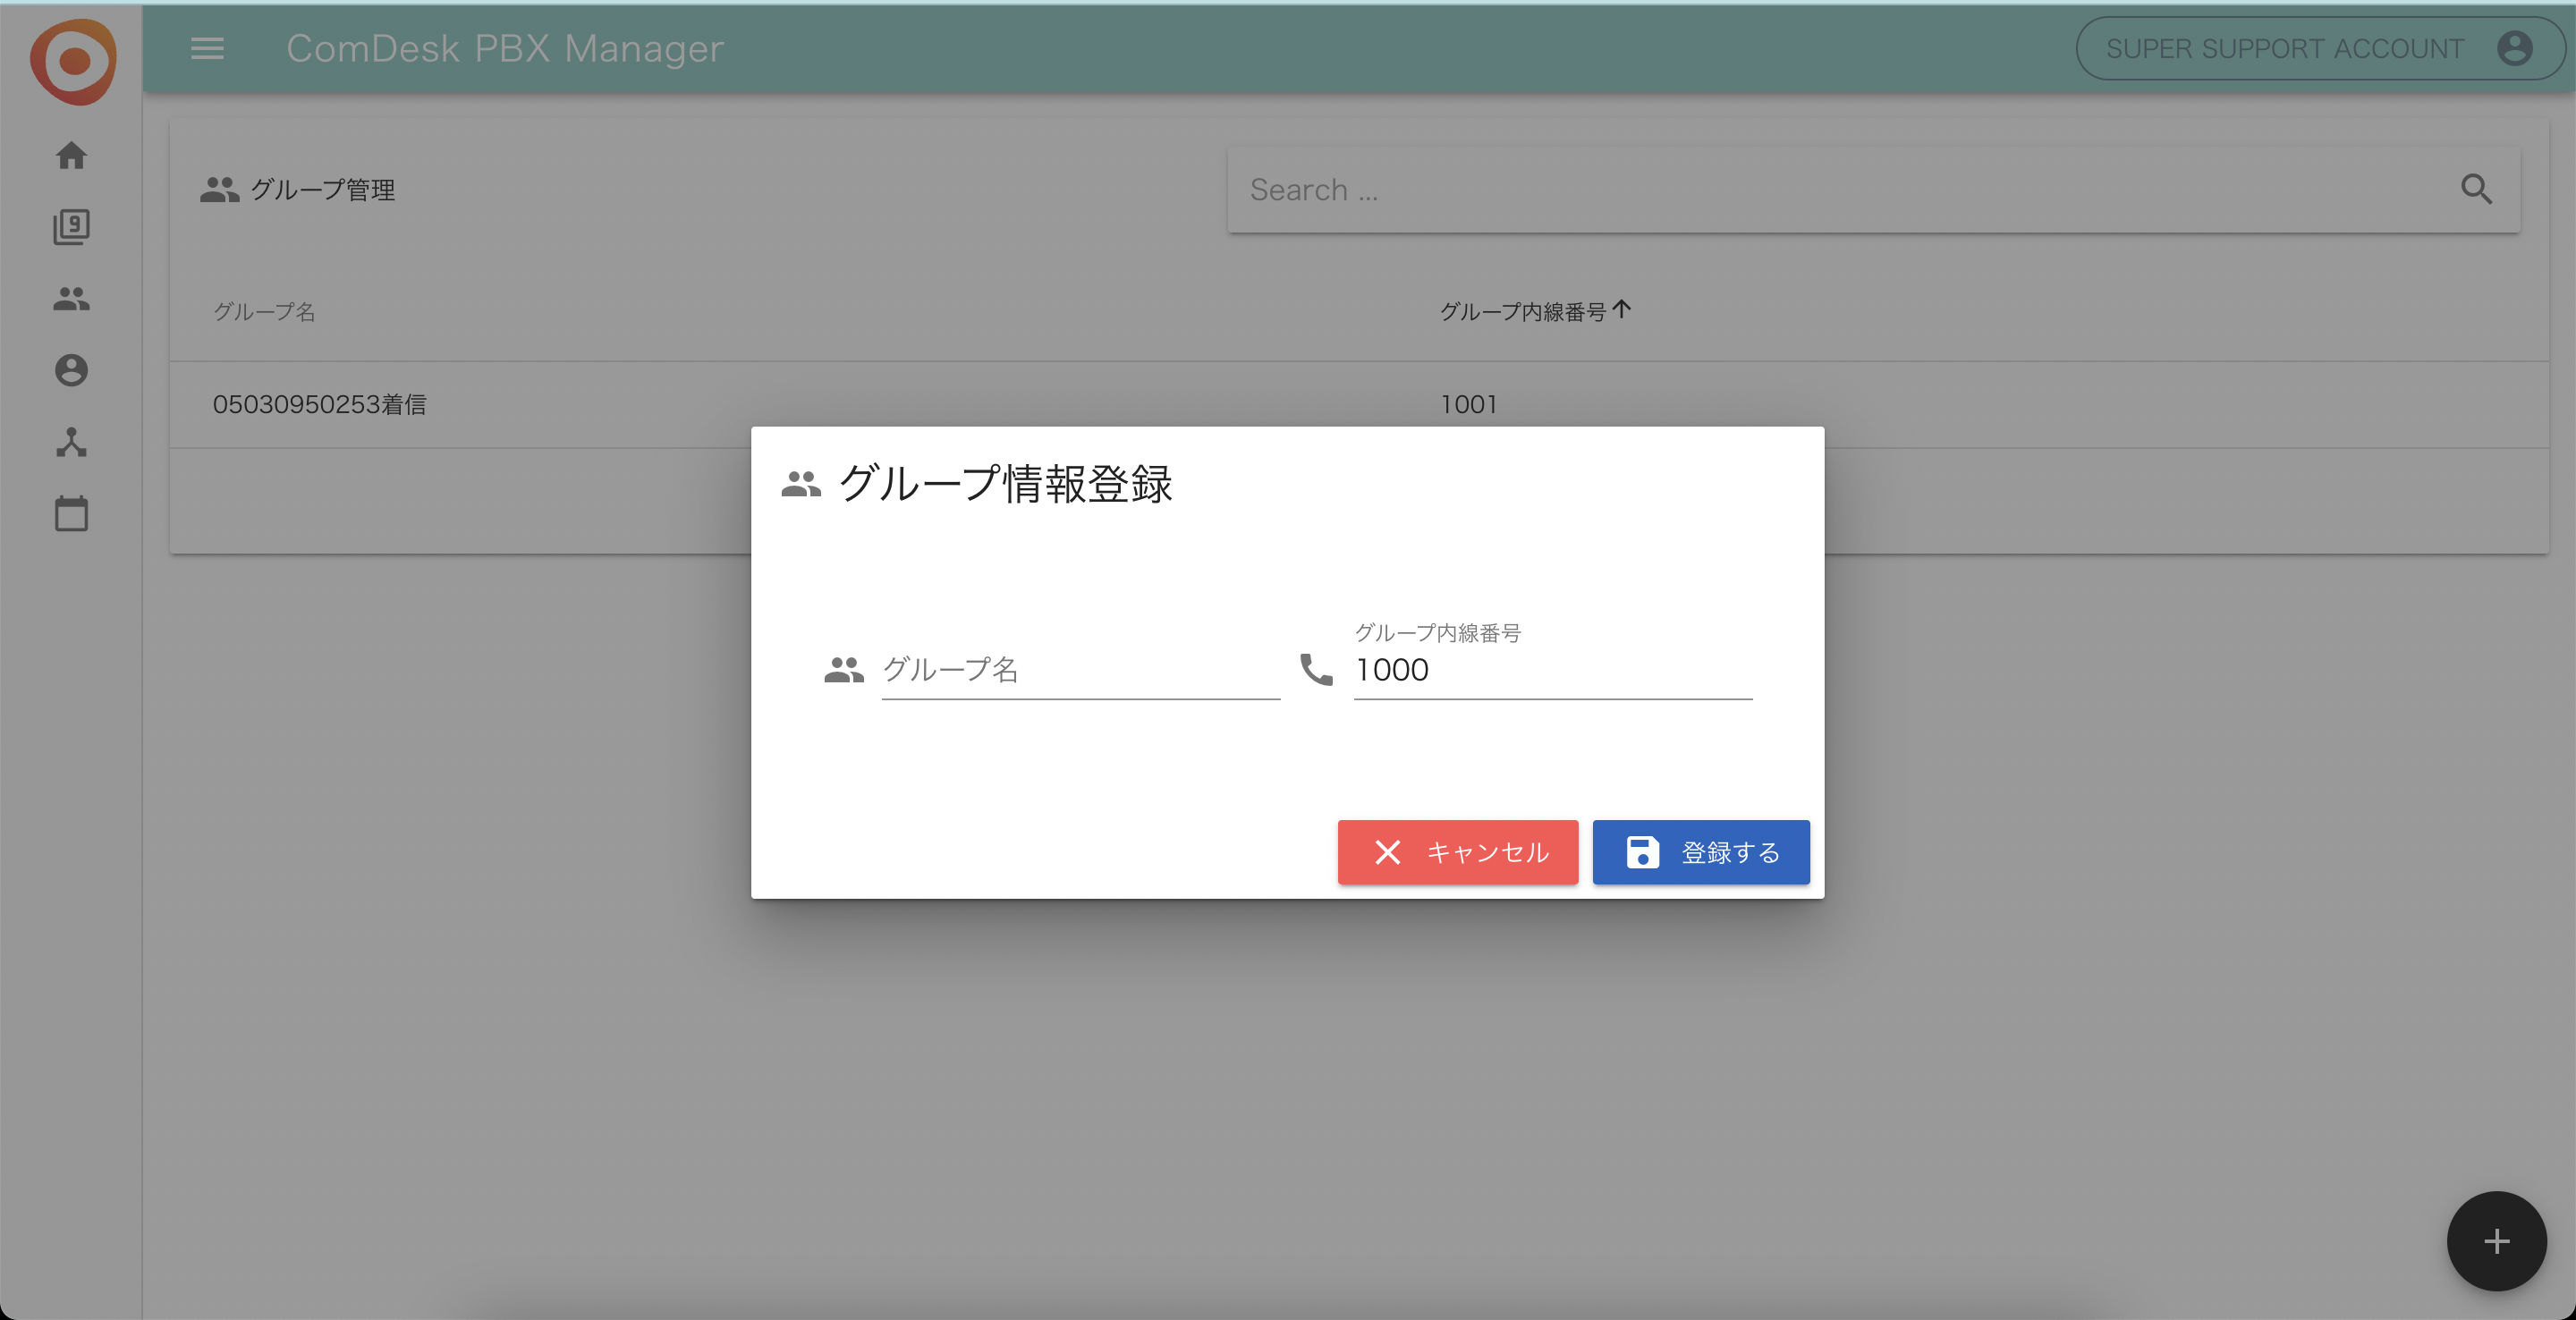Image resolution: width=2576 pixels, height=1320 pixels.
Task: Select the row for 05030950253着信
Action: [319, 404]
